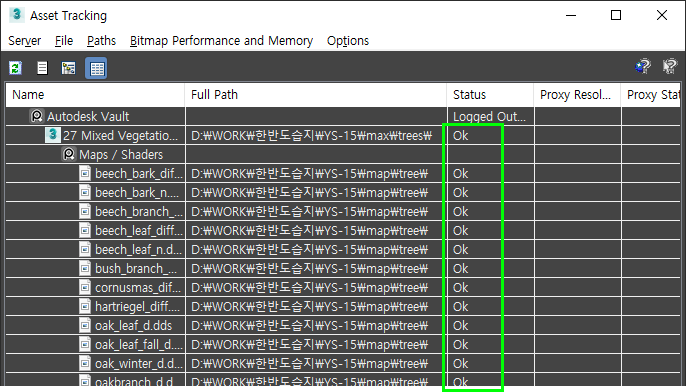
Task: Select the beech_leaf_diff... asset name
Action: (x=139, y=231)
